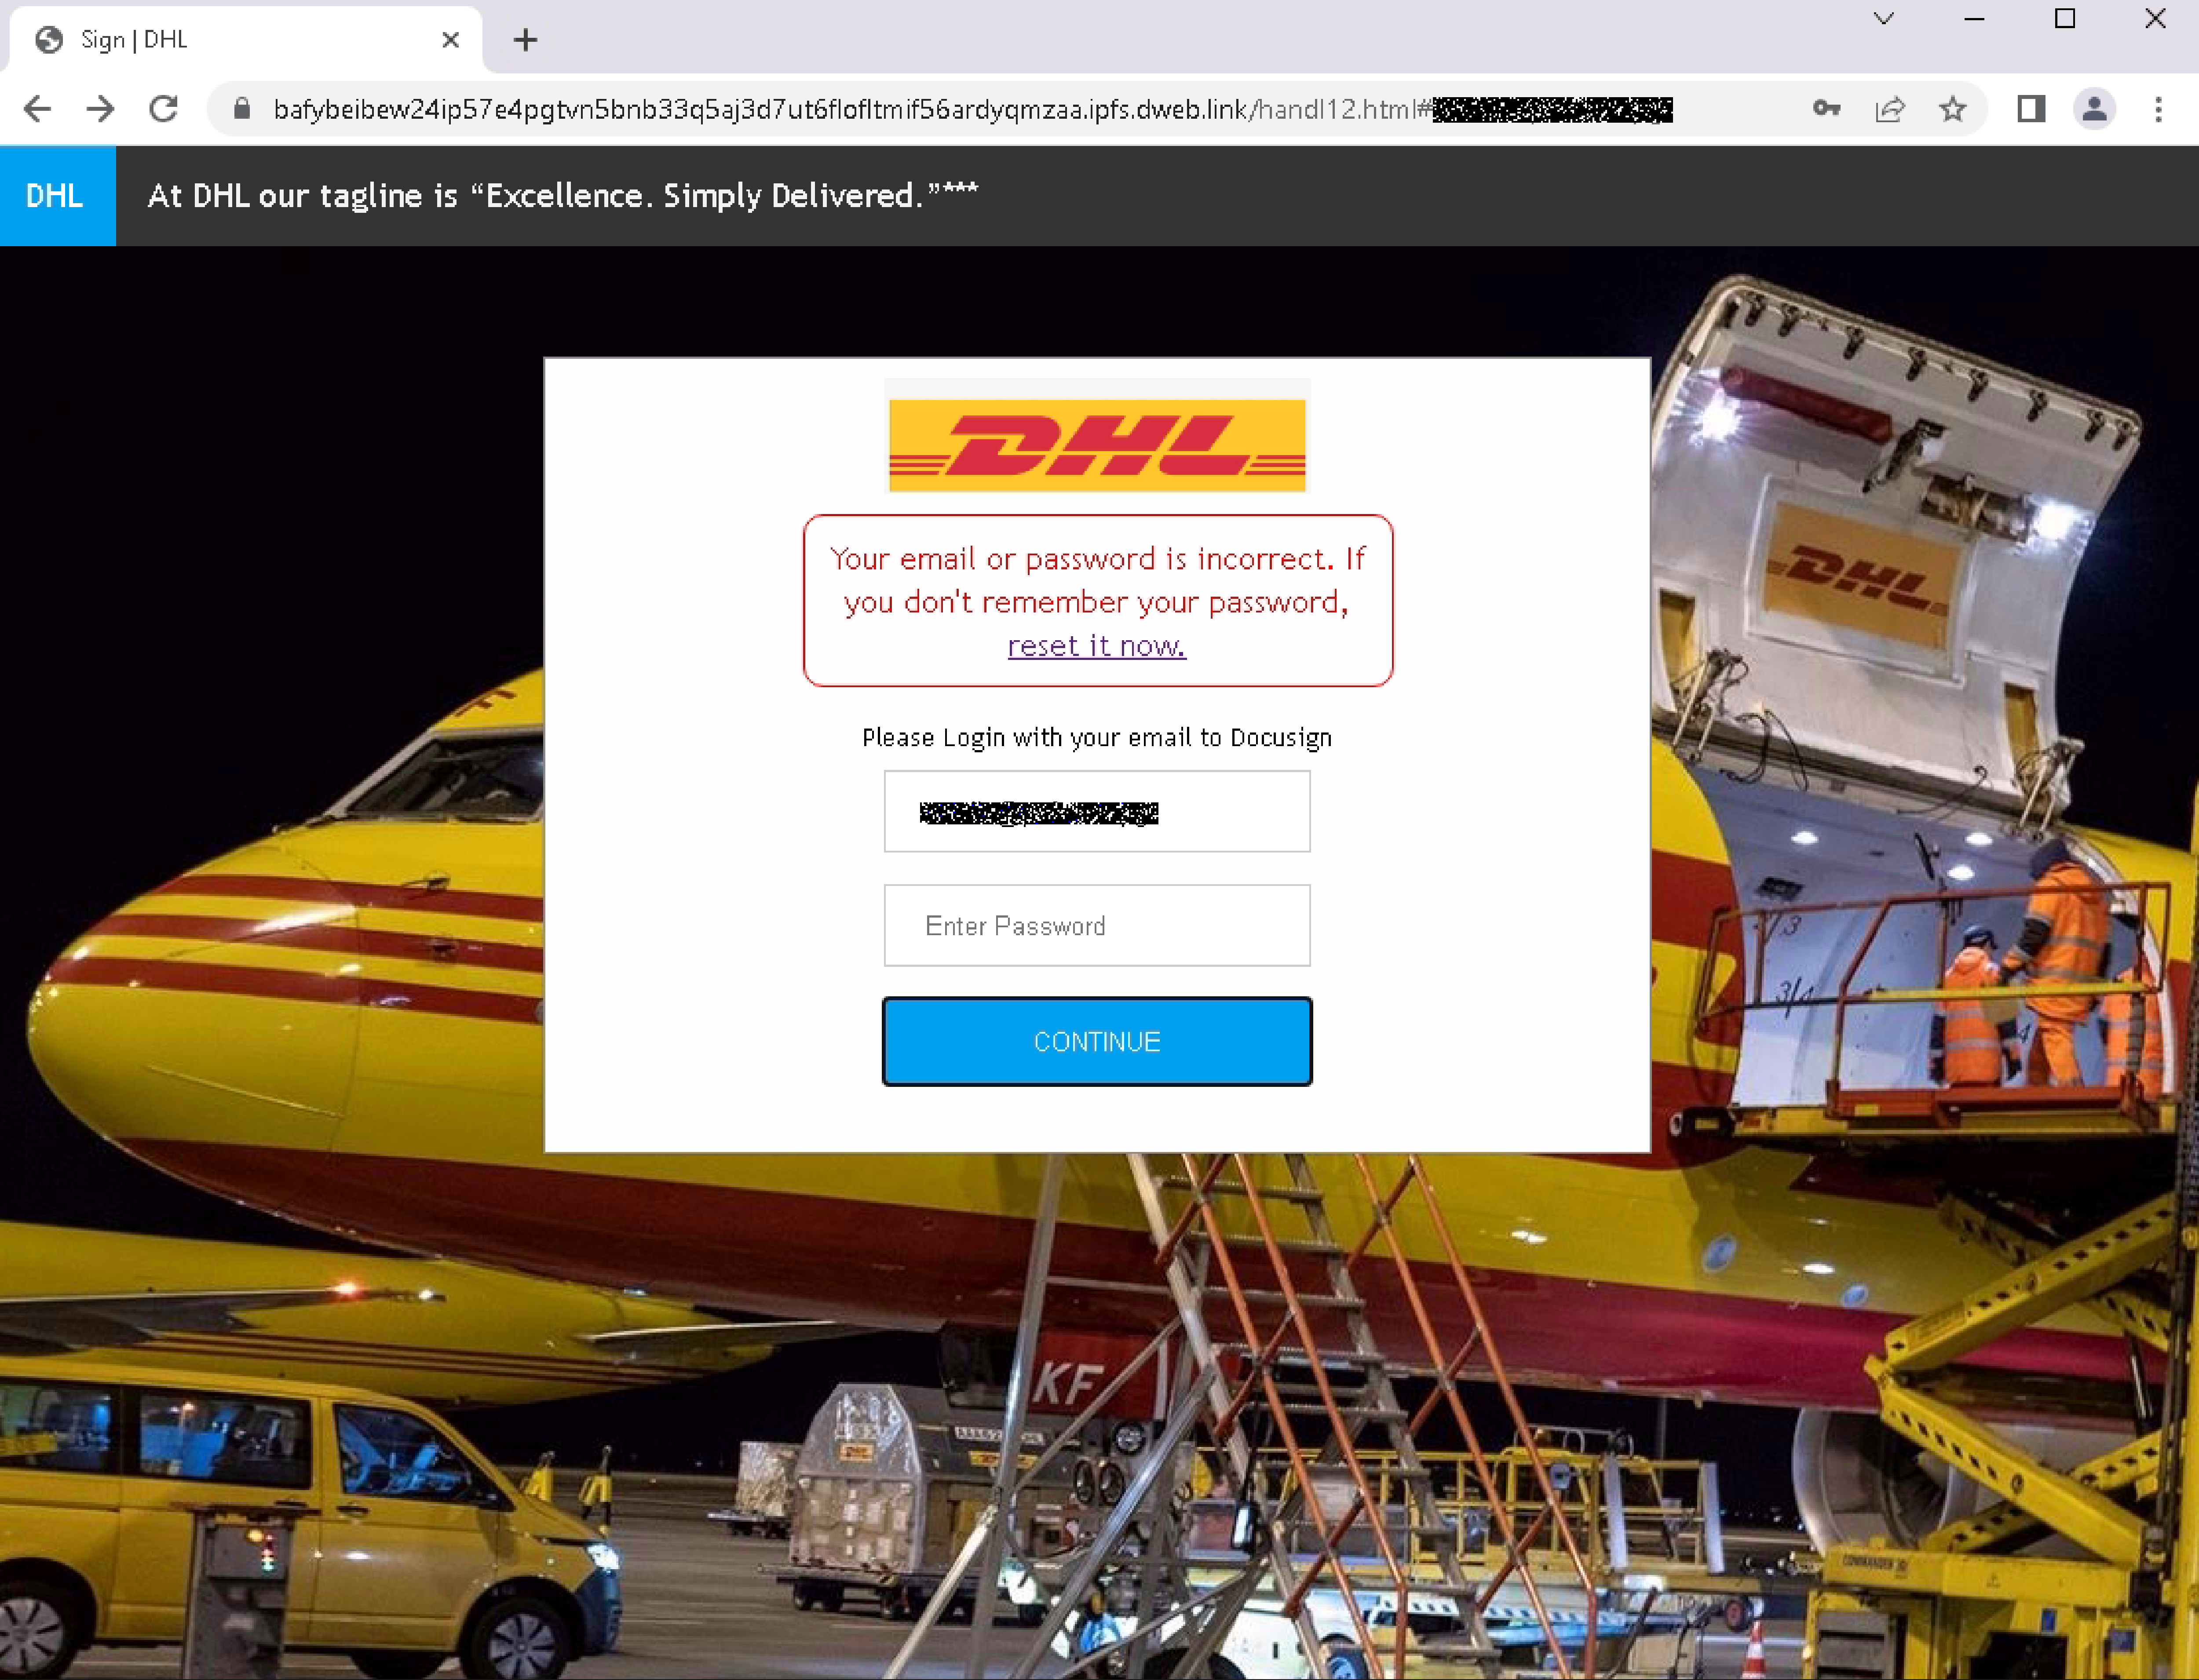The height and width of the screenshot is (1680, 2199).
Task: Reload the current page
Action: [x=163, y=109]
